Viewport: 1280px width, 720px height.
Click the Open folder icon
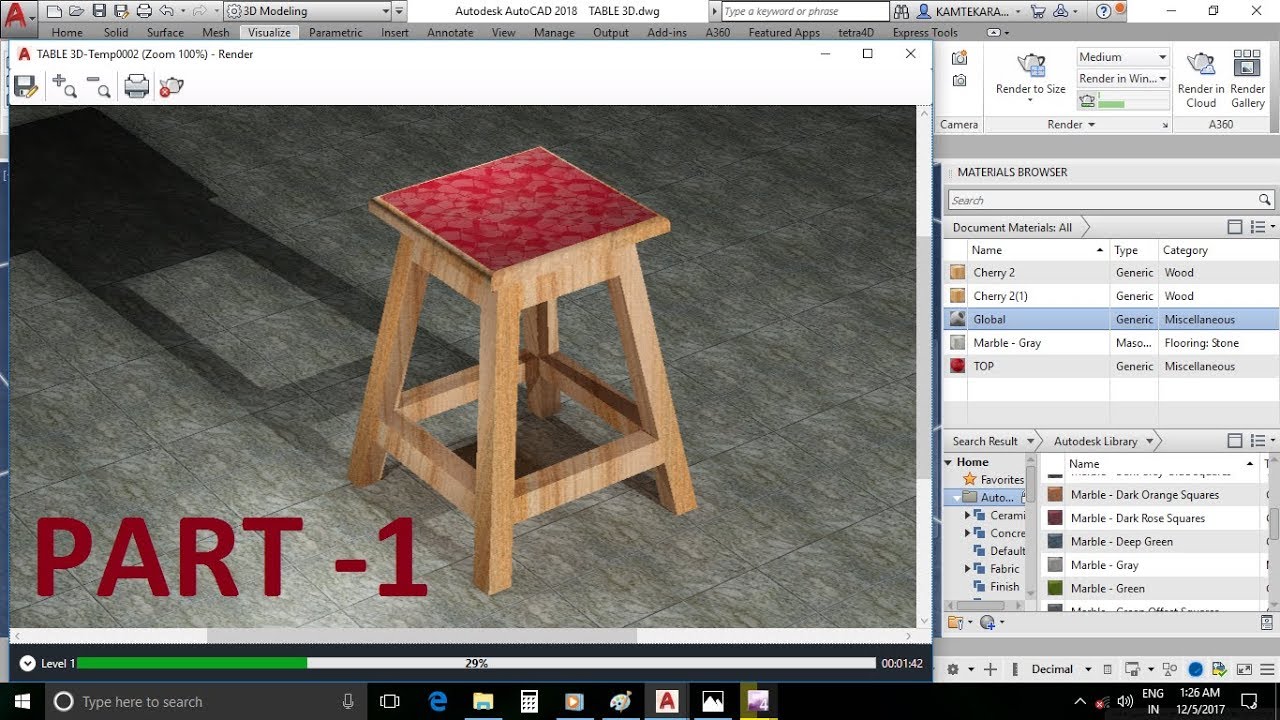point(76,11)
